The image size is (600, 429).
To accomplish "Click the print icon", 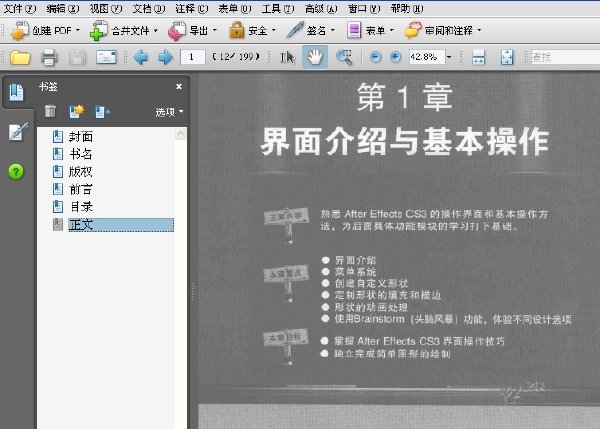I will pos(49,57).
